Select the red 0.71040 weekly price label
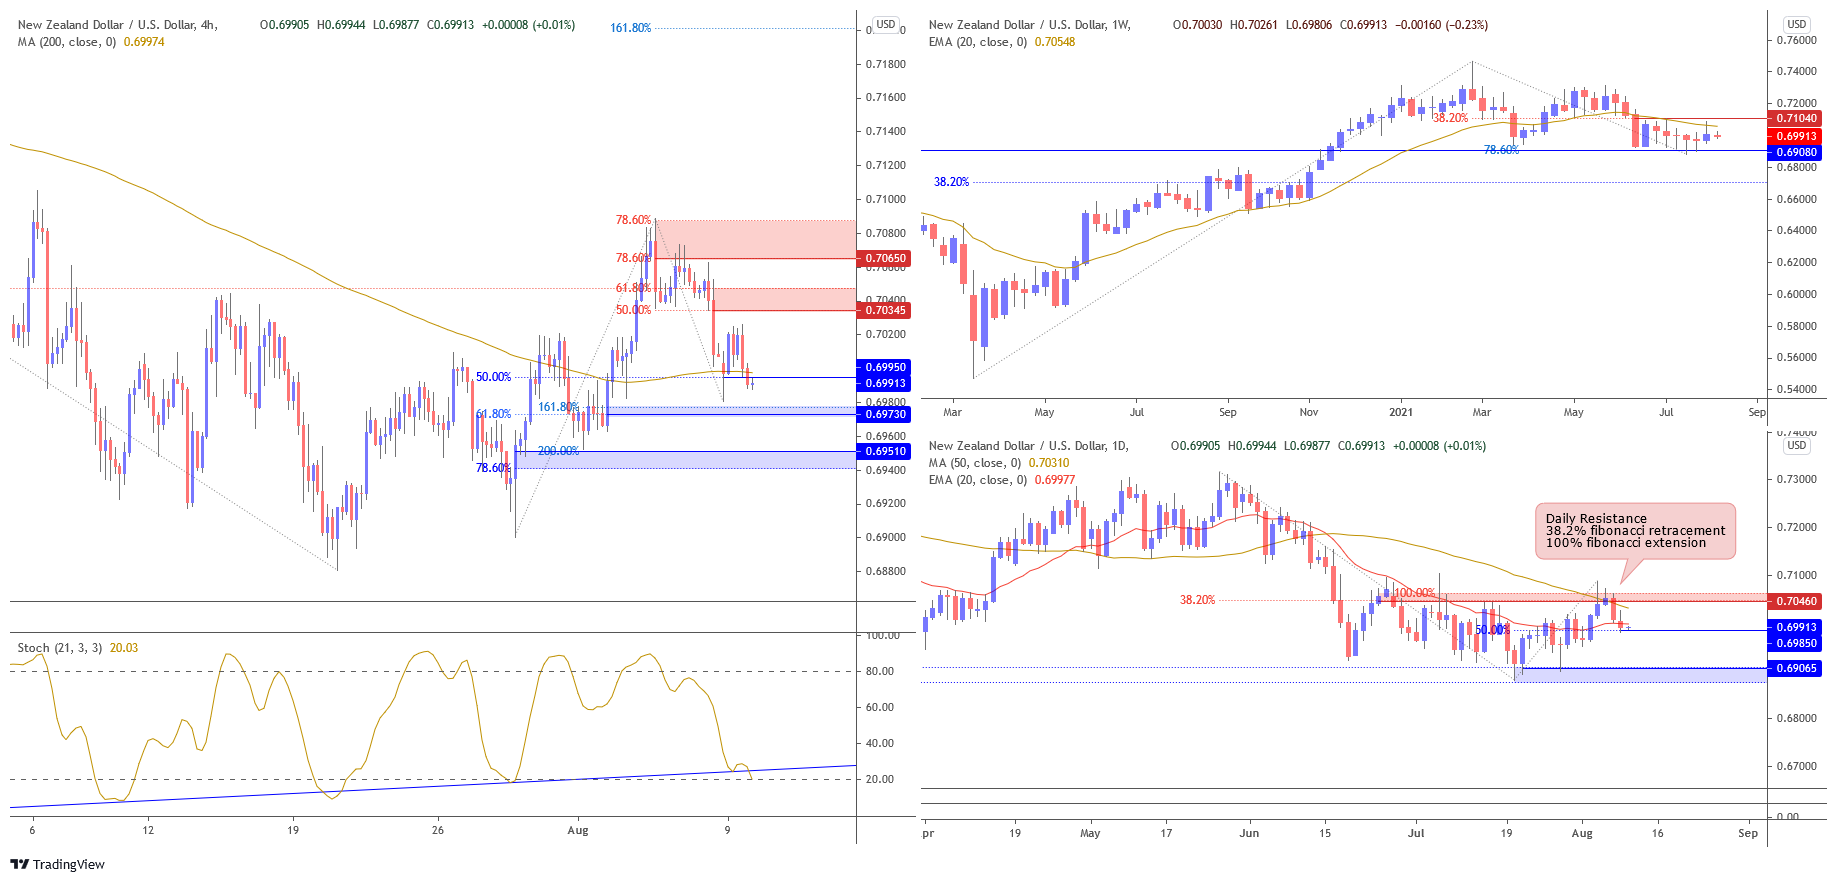The width and height of the screenshot is (1837, 882). 1795,118
